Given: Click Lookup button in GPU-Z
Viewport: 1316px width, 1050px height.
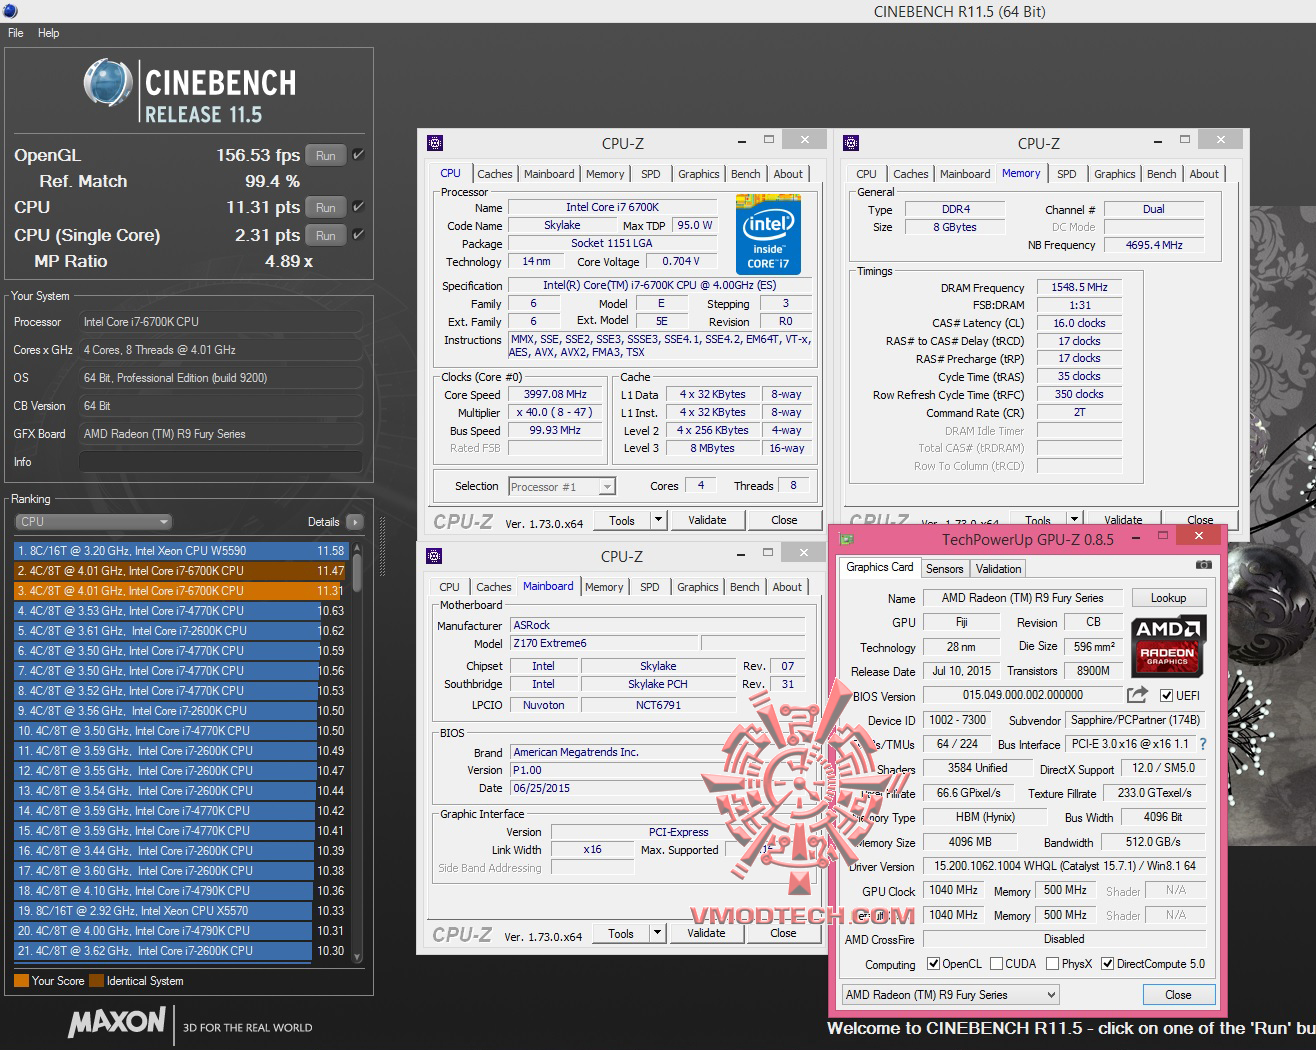Looking at the screenshot, I should pyautogui.click(x=1168, y=598).
